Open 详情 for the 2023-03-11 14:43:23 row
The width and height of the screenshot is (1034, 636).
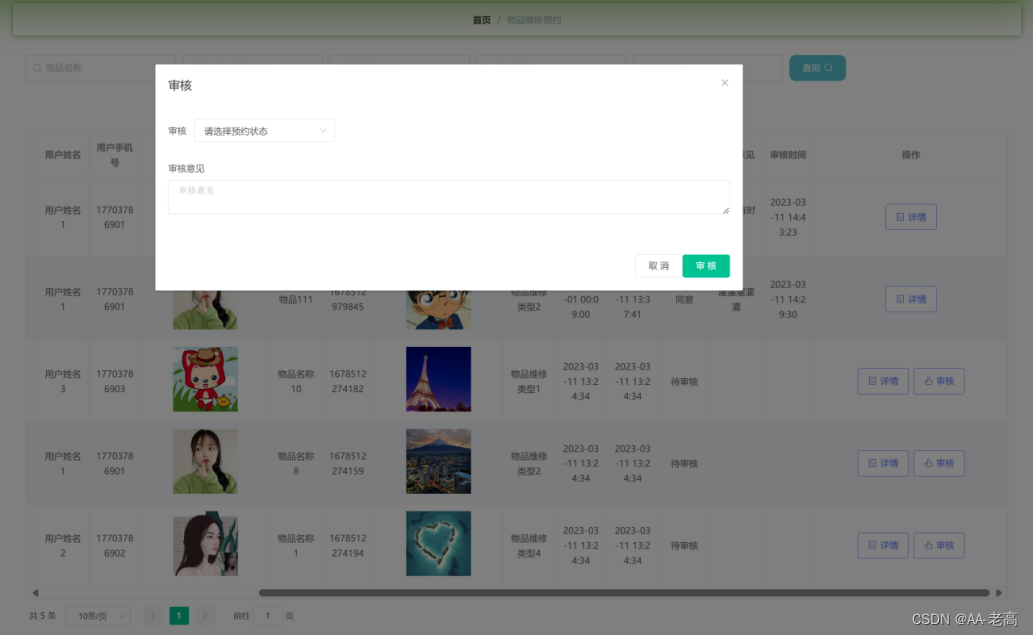click(x=910, y=217)
